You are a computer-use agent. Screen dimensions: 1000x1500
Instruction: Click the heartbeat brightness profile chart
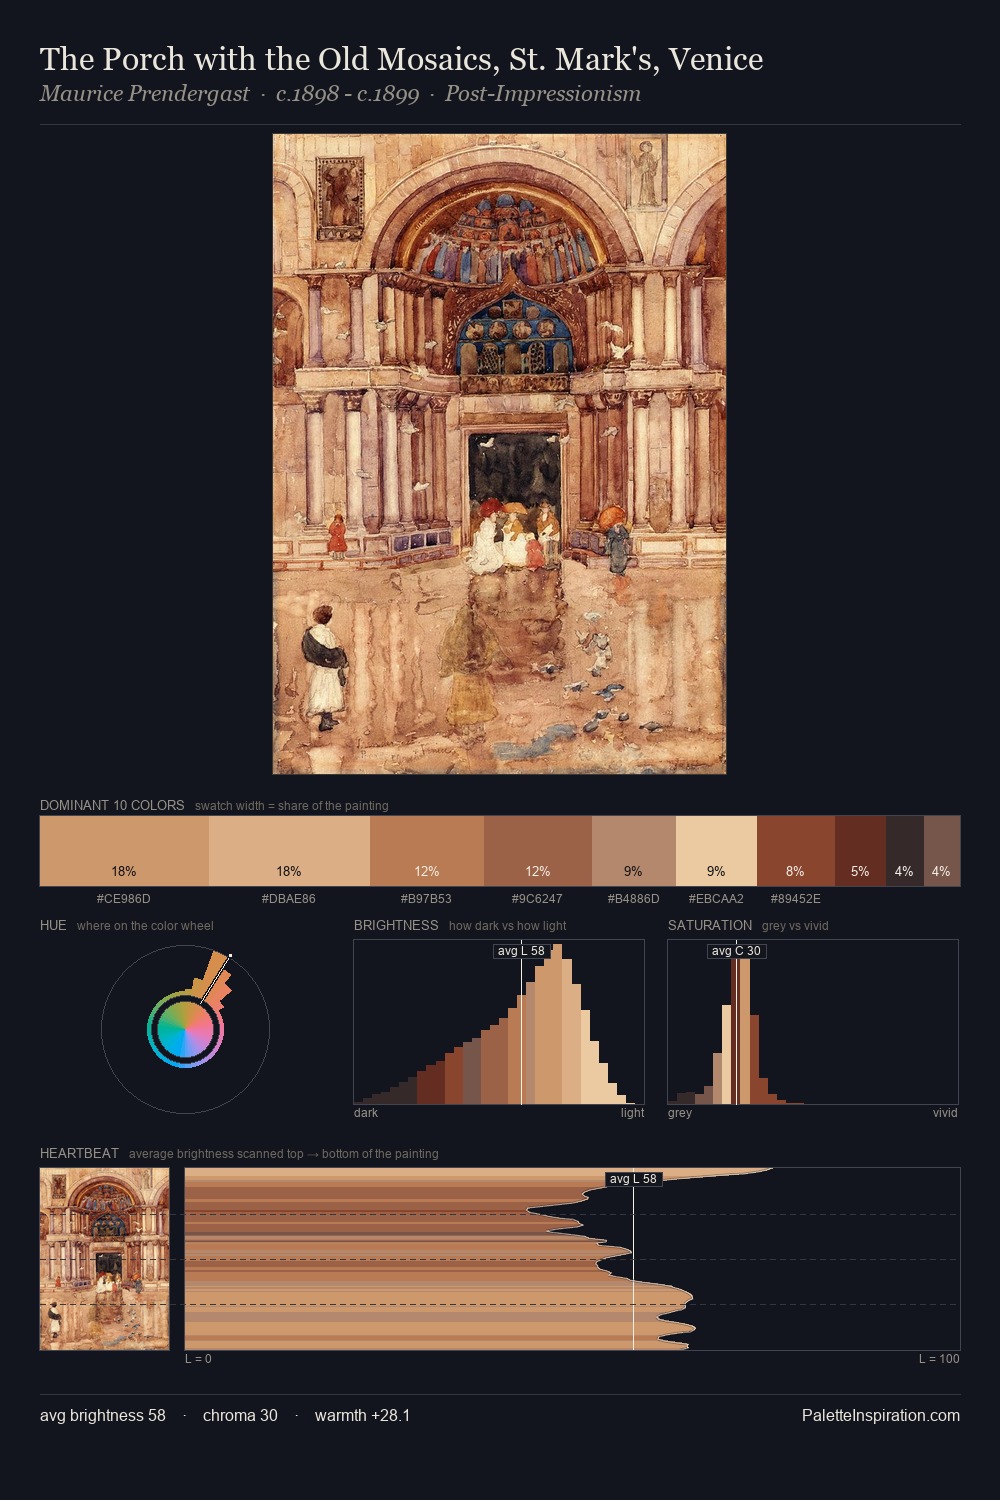pos(572,1259)
